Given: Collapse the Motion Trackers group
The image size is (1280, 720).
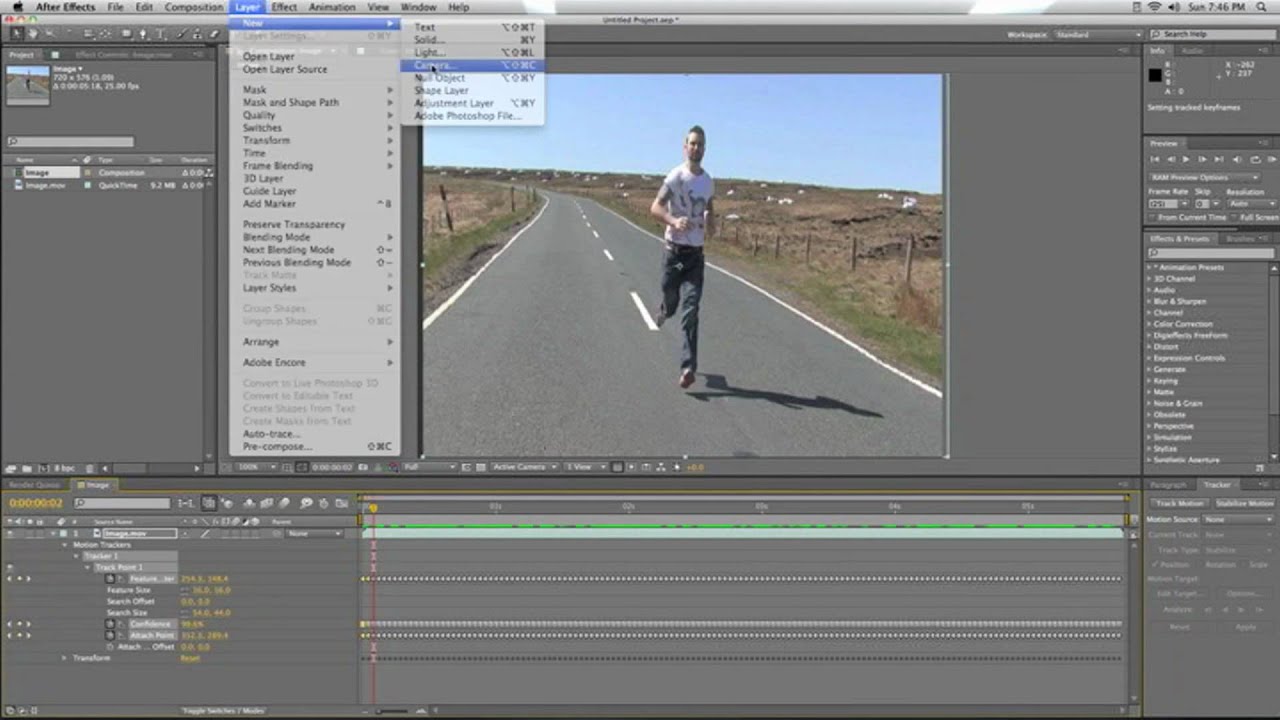Looking at the screenshot, I should [65, 545].
